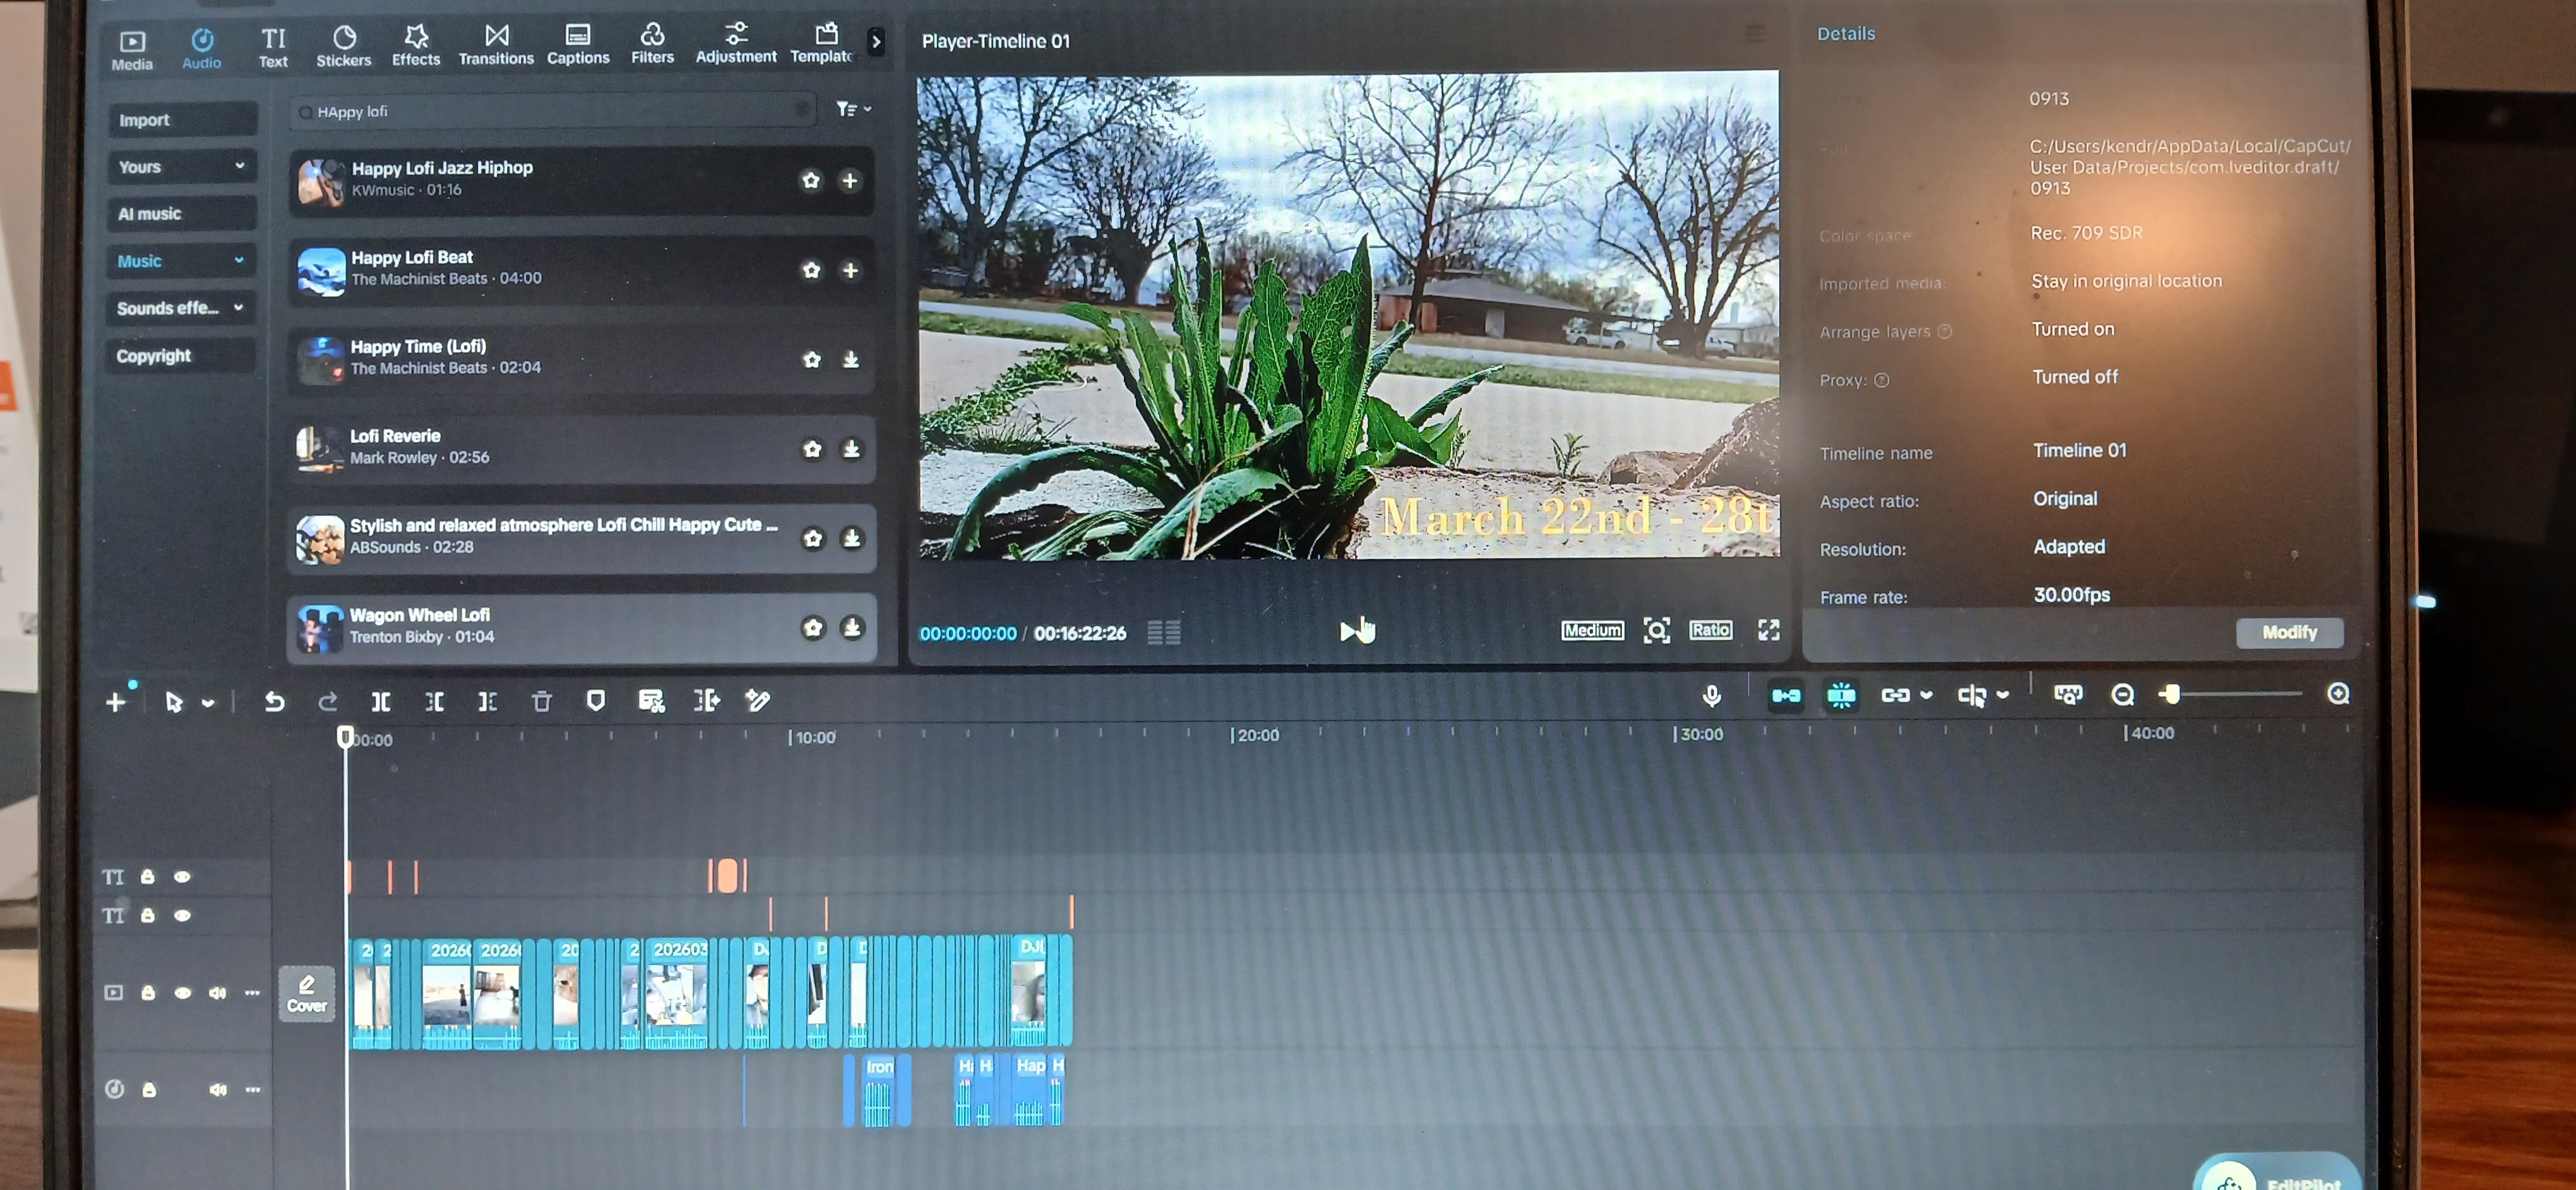
Task: Open the preview quality Medium dropdown
Action: [x=1592, y=630]
